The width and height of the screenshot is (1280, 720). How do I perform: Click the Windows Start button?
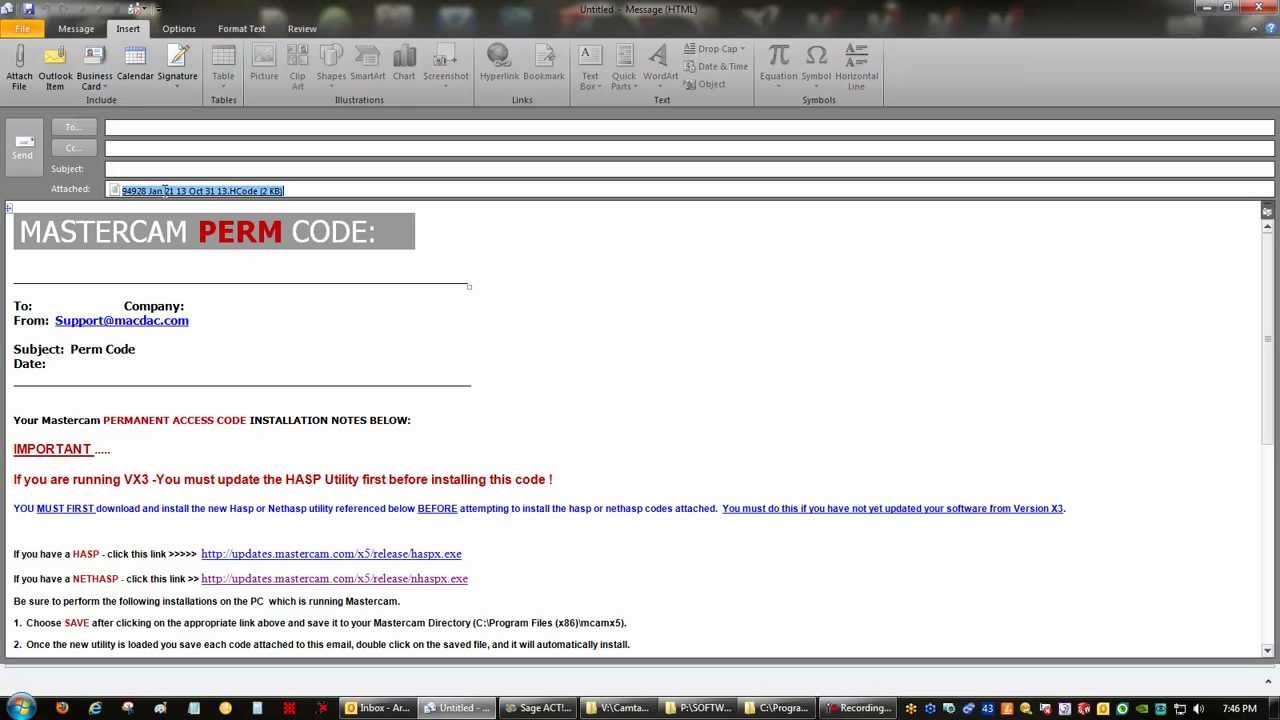point(21,708)
